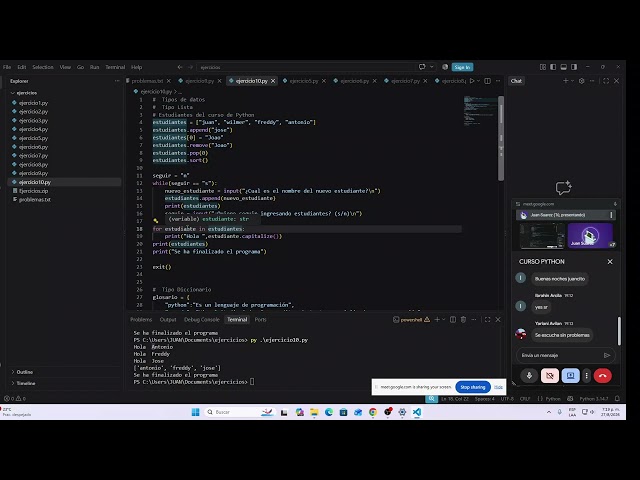Image resolution: width=640 pixels, height=480 pixels.
Task: Toggle the bottom panel visibility
Action: tap(564, 67)
